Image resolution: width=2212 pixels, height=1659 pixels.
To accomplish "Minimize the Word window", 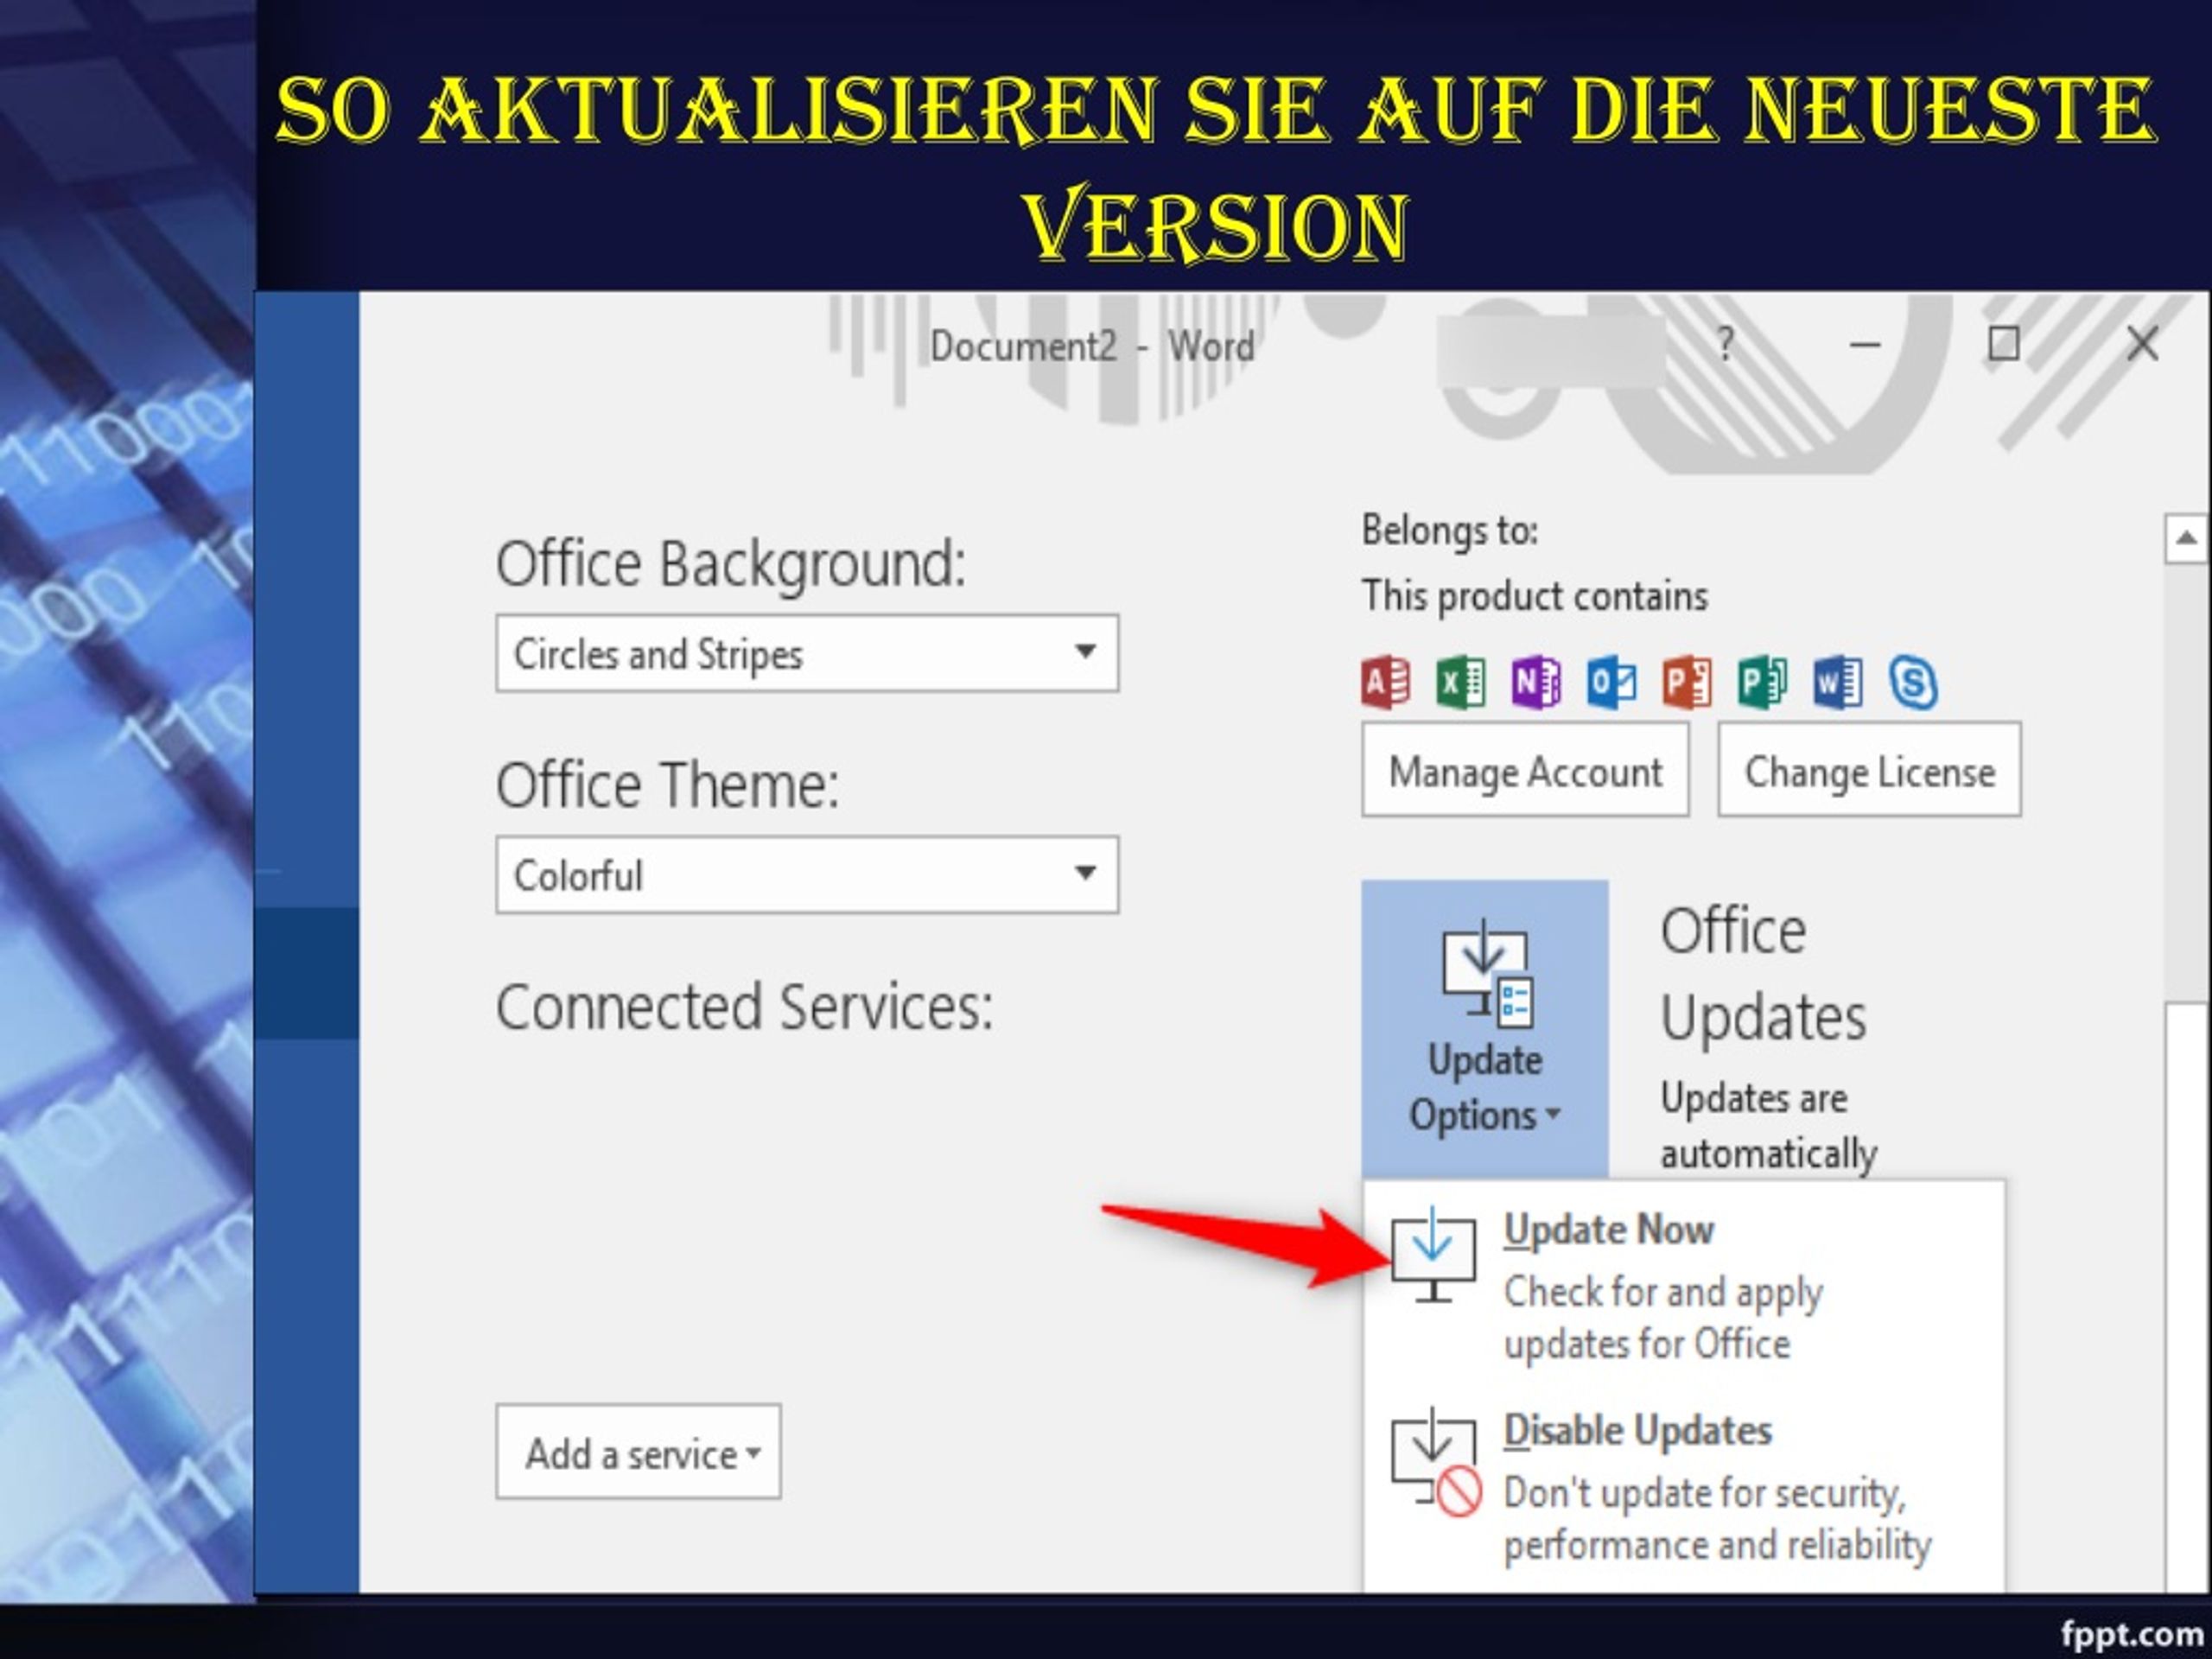I will point(1864,344).
